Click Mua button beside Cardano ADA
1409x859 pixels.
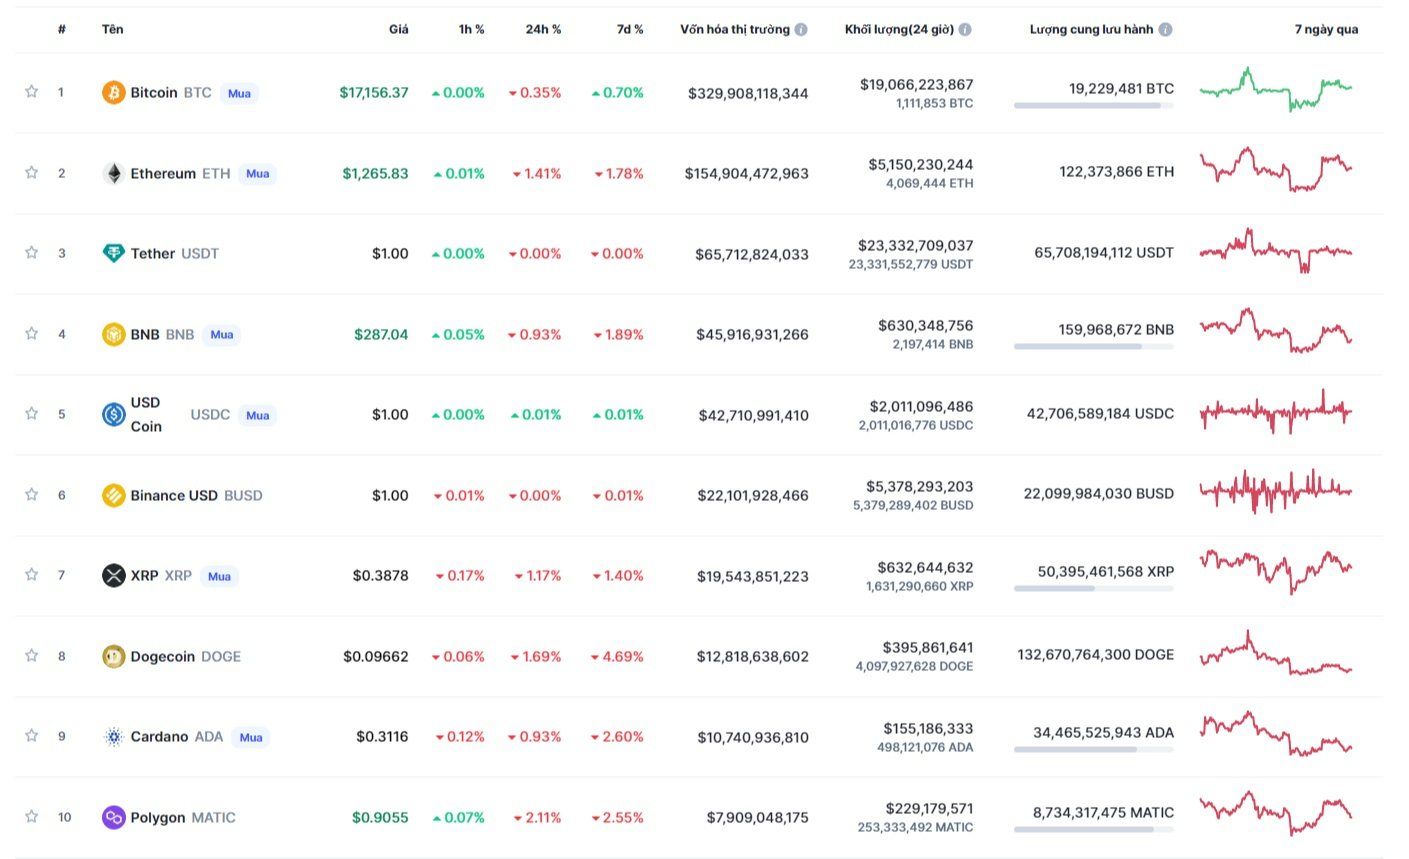tap(251, 737)
